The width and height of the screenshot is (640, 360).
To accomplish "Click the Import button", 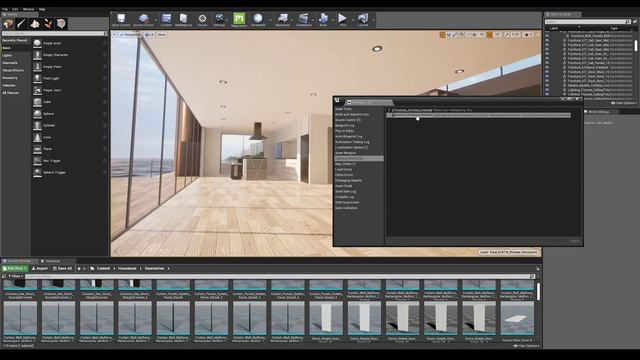I will tap(40, 268).
